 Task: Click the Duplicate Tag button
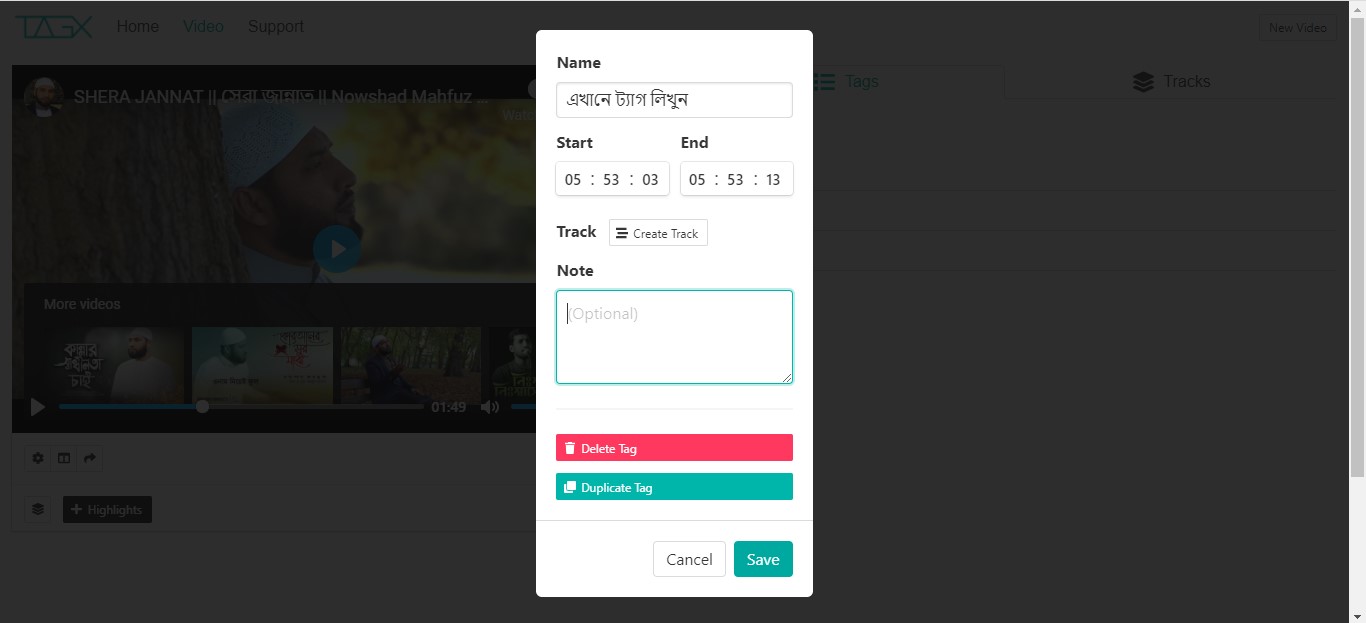pyautogui.click(x=674, y=487)
